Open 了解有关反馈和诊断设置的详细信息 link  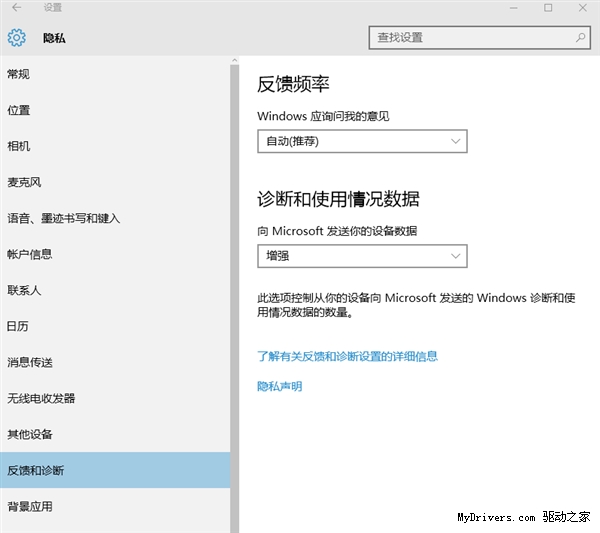click(x=347, y=356)
